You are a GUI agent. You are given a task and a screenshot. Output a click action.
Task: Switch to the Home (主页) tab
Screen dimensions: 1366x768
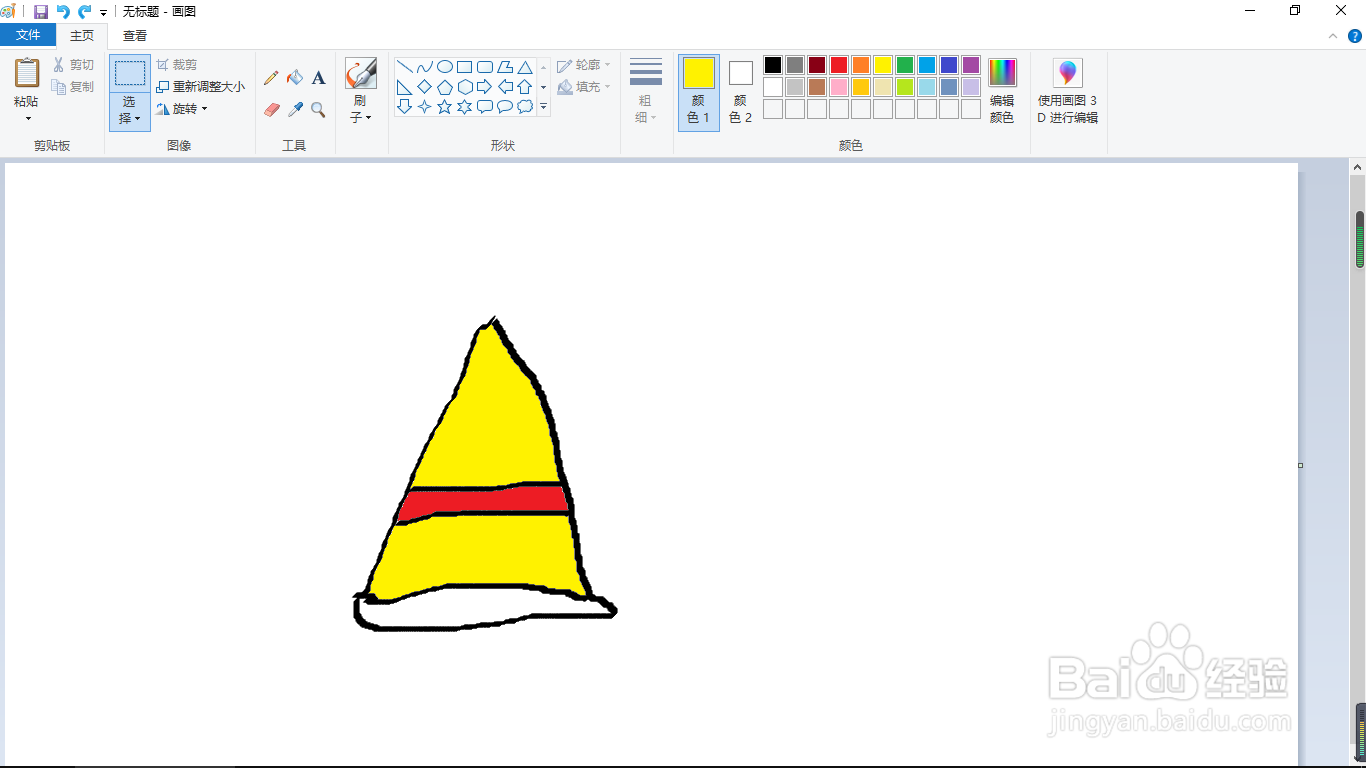82,35
